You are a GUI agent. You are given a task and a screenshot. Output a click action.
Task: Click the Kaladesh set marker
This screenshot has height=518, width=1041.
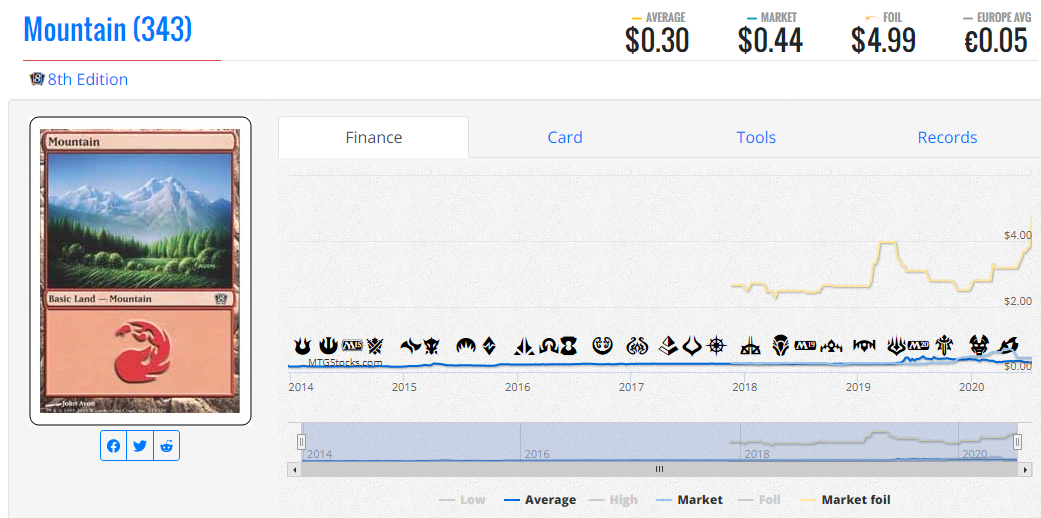point(603,347)
